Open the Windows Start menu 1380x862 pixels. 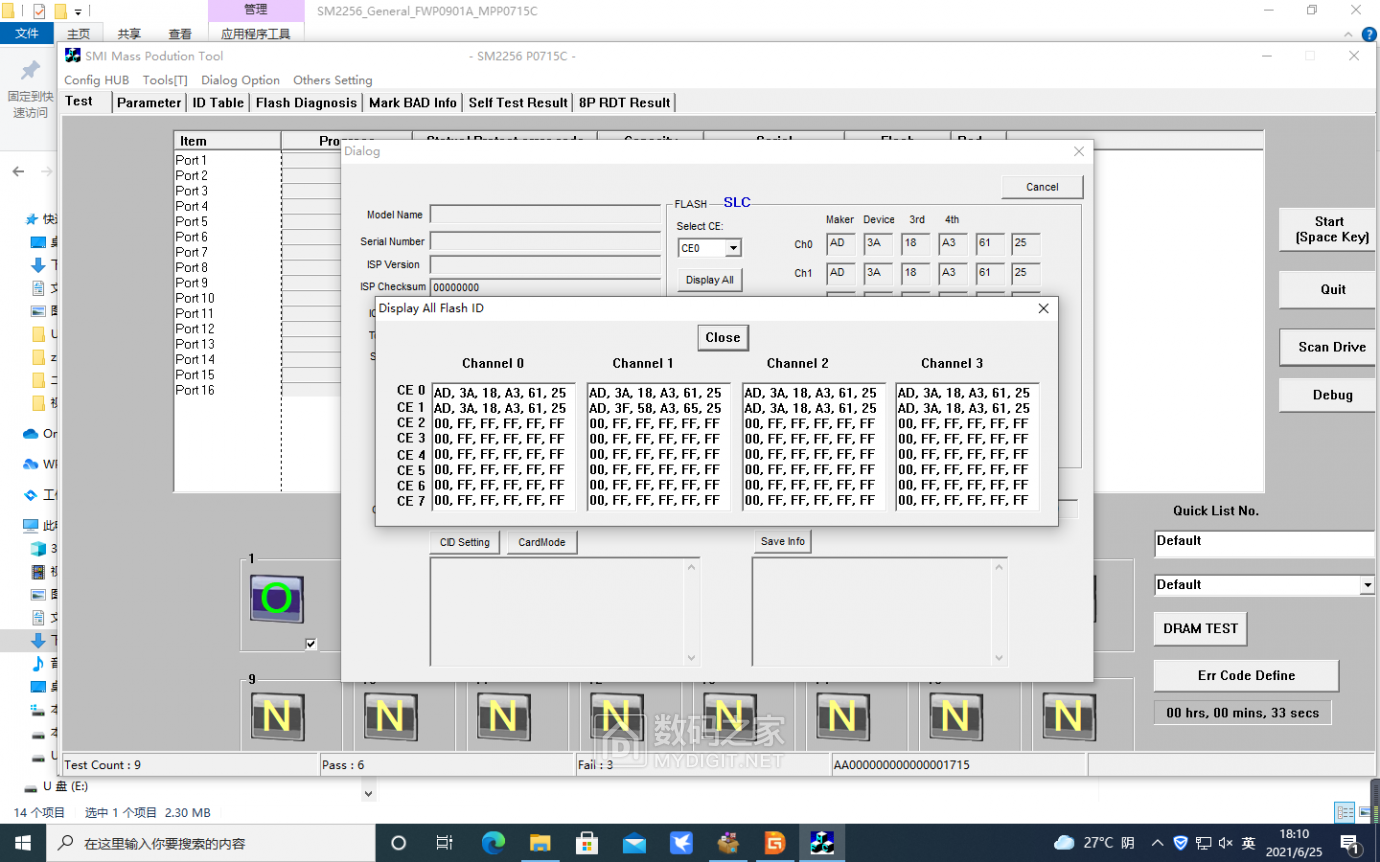pos(22,842)
